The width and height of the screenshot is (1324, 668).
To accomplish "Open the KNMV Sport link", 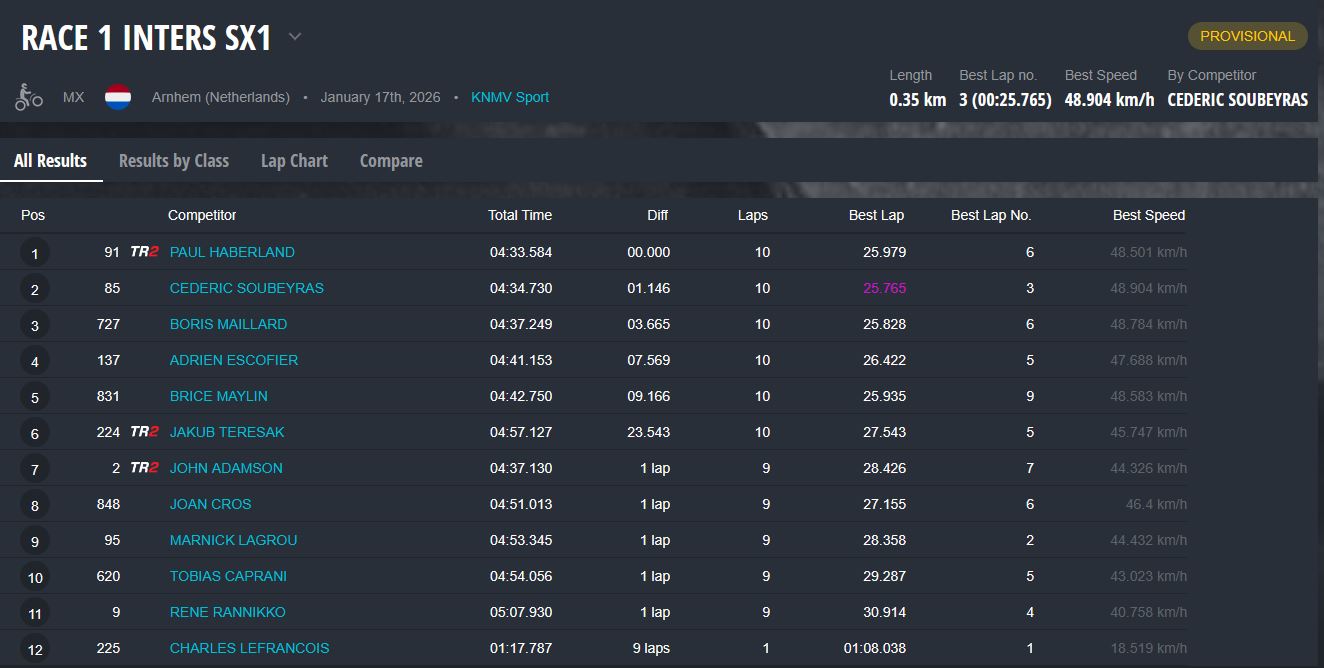I will click(511, 97).
